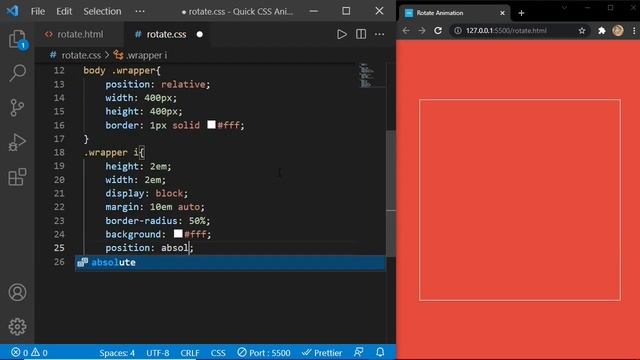Split the editor to the right
This screenshot has height=360, width=640.
pyautogui.click(x=361, y=34)
